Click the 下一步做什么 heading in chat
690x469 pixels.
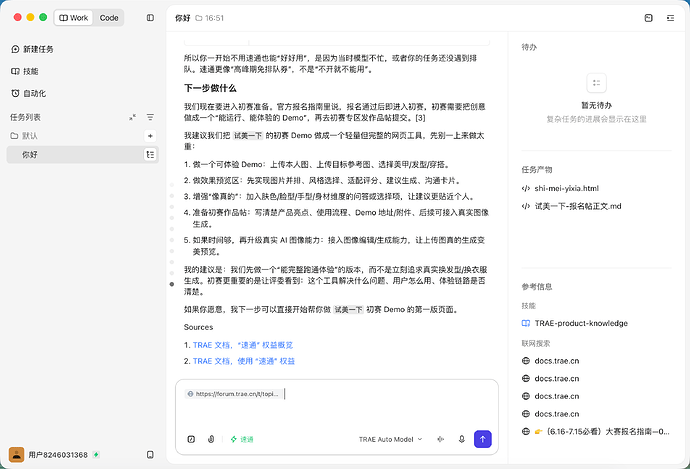(x=210, y=88)
